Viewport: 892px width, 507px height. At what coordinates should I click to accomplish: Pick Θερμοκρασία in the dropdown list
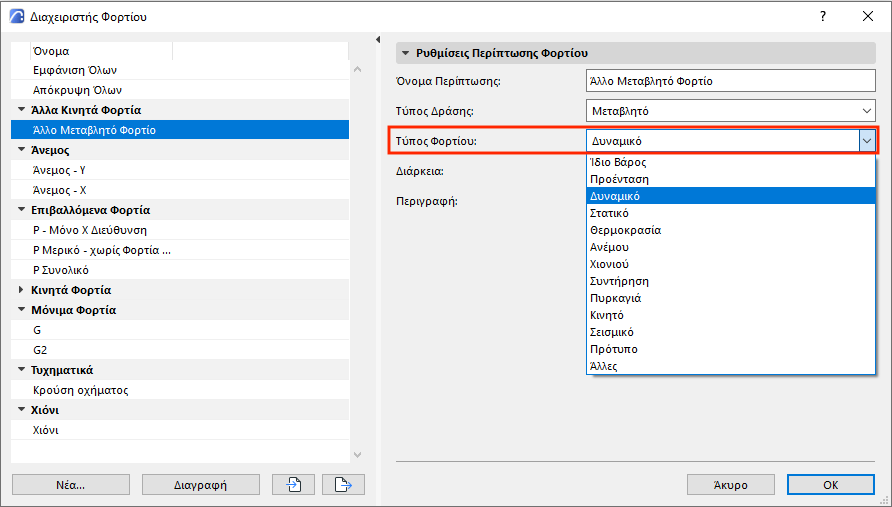626,230
